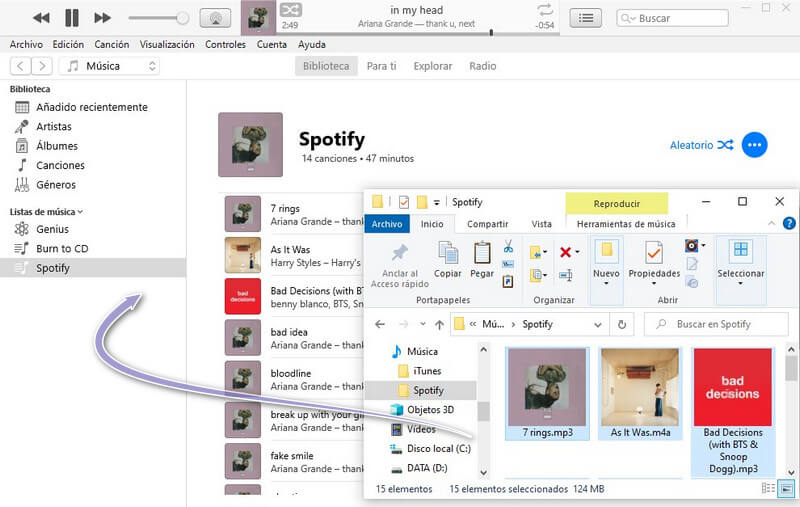Open the Nuevo dropdown button
800x507 pixels.
(x=606, y=268)
